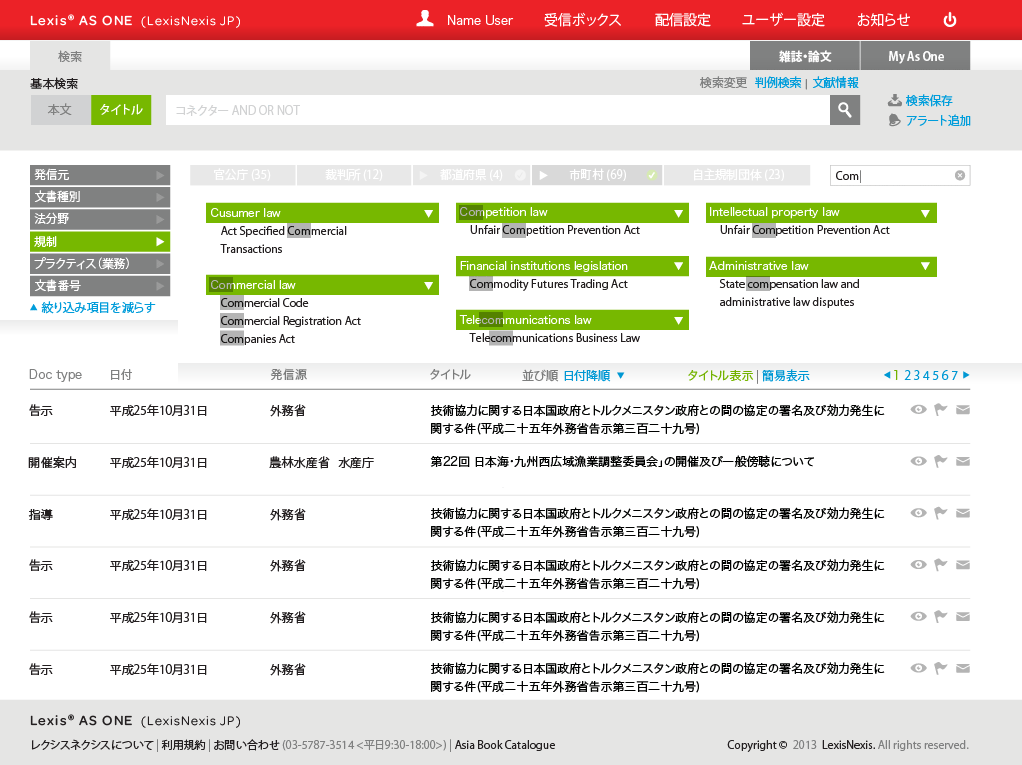Open ユーザー設定 in header menu
Image resolution: width=1022 pixels, height=765 pixels.
click(x=783, y=20)
